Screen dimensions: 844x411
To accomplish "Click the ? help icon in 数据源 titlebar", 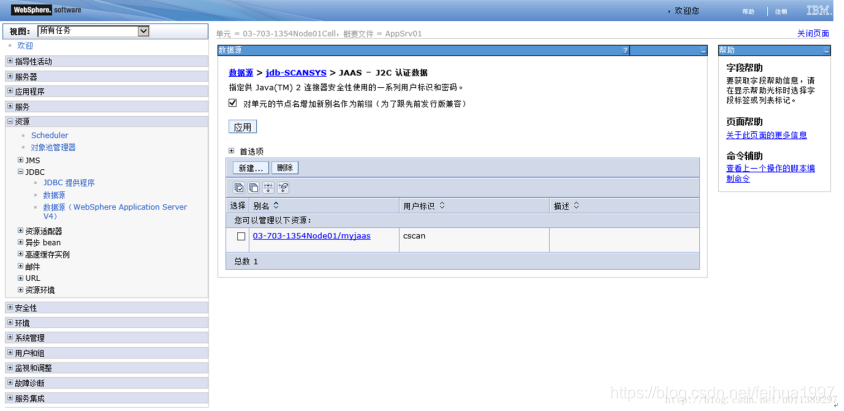I will [625, 51].
